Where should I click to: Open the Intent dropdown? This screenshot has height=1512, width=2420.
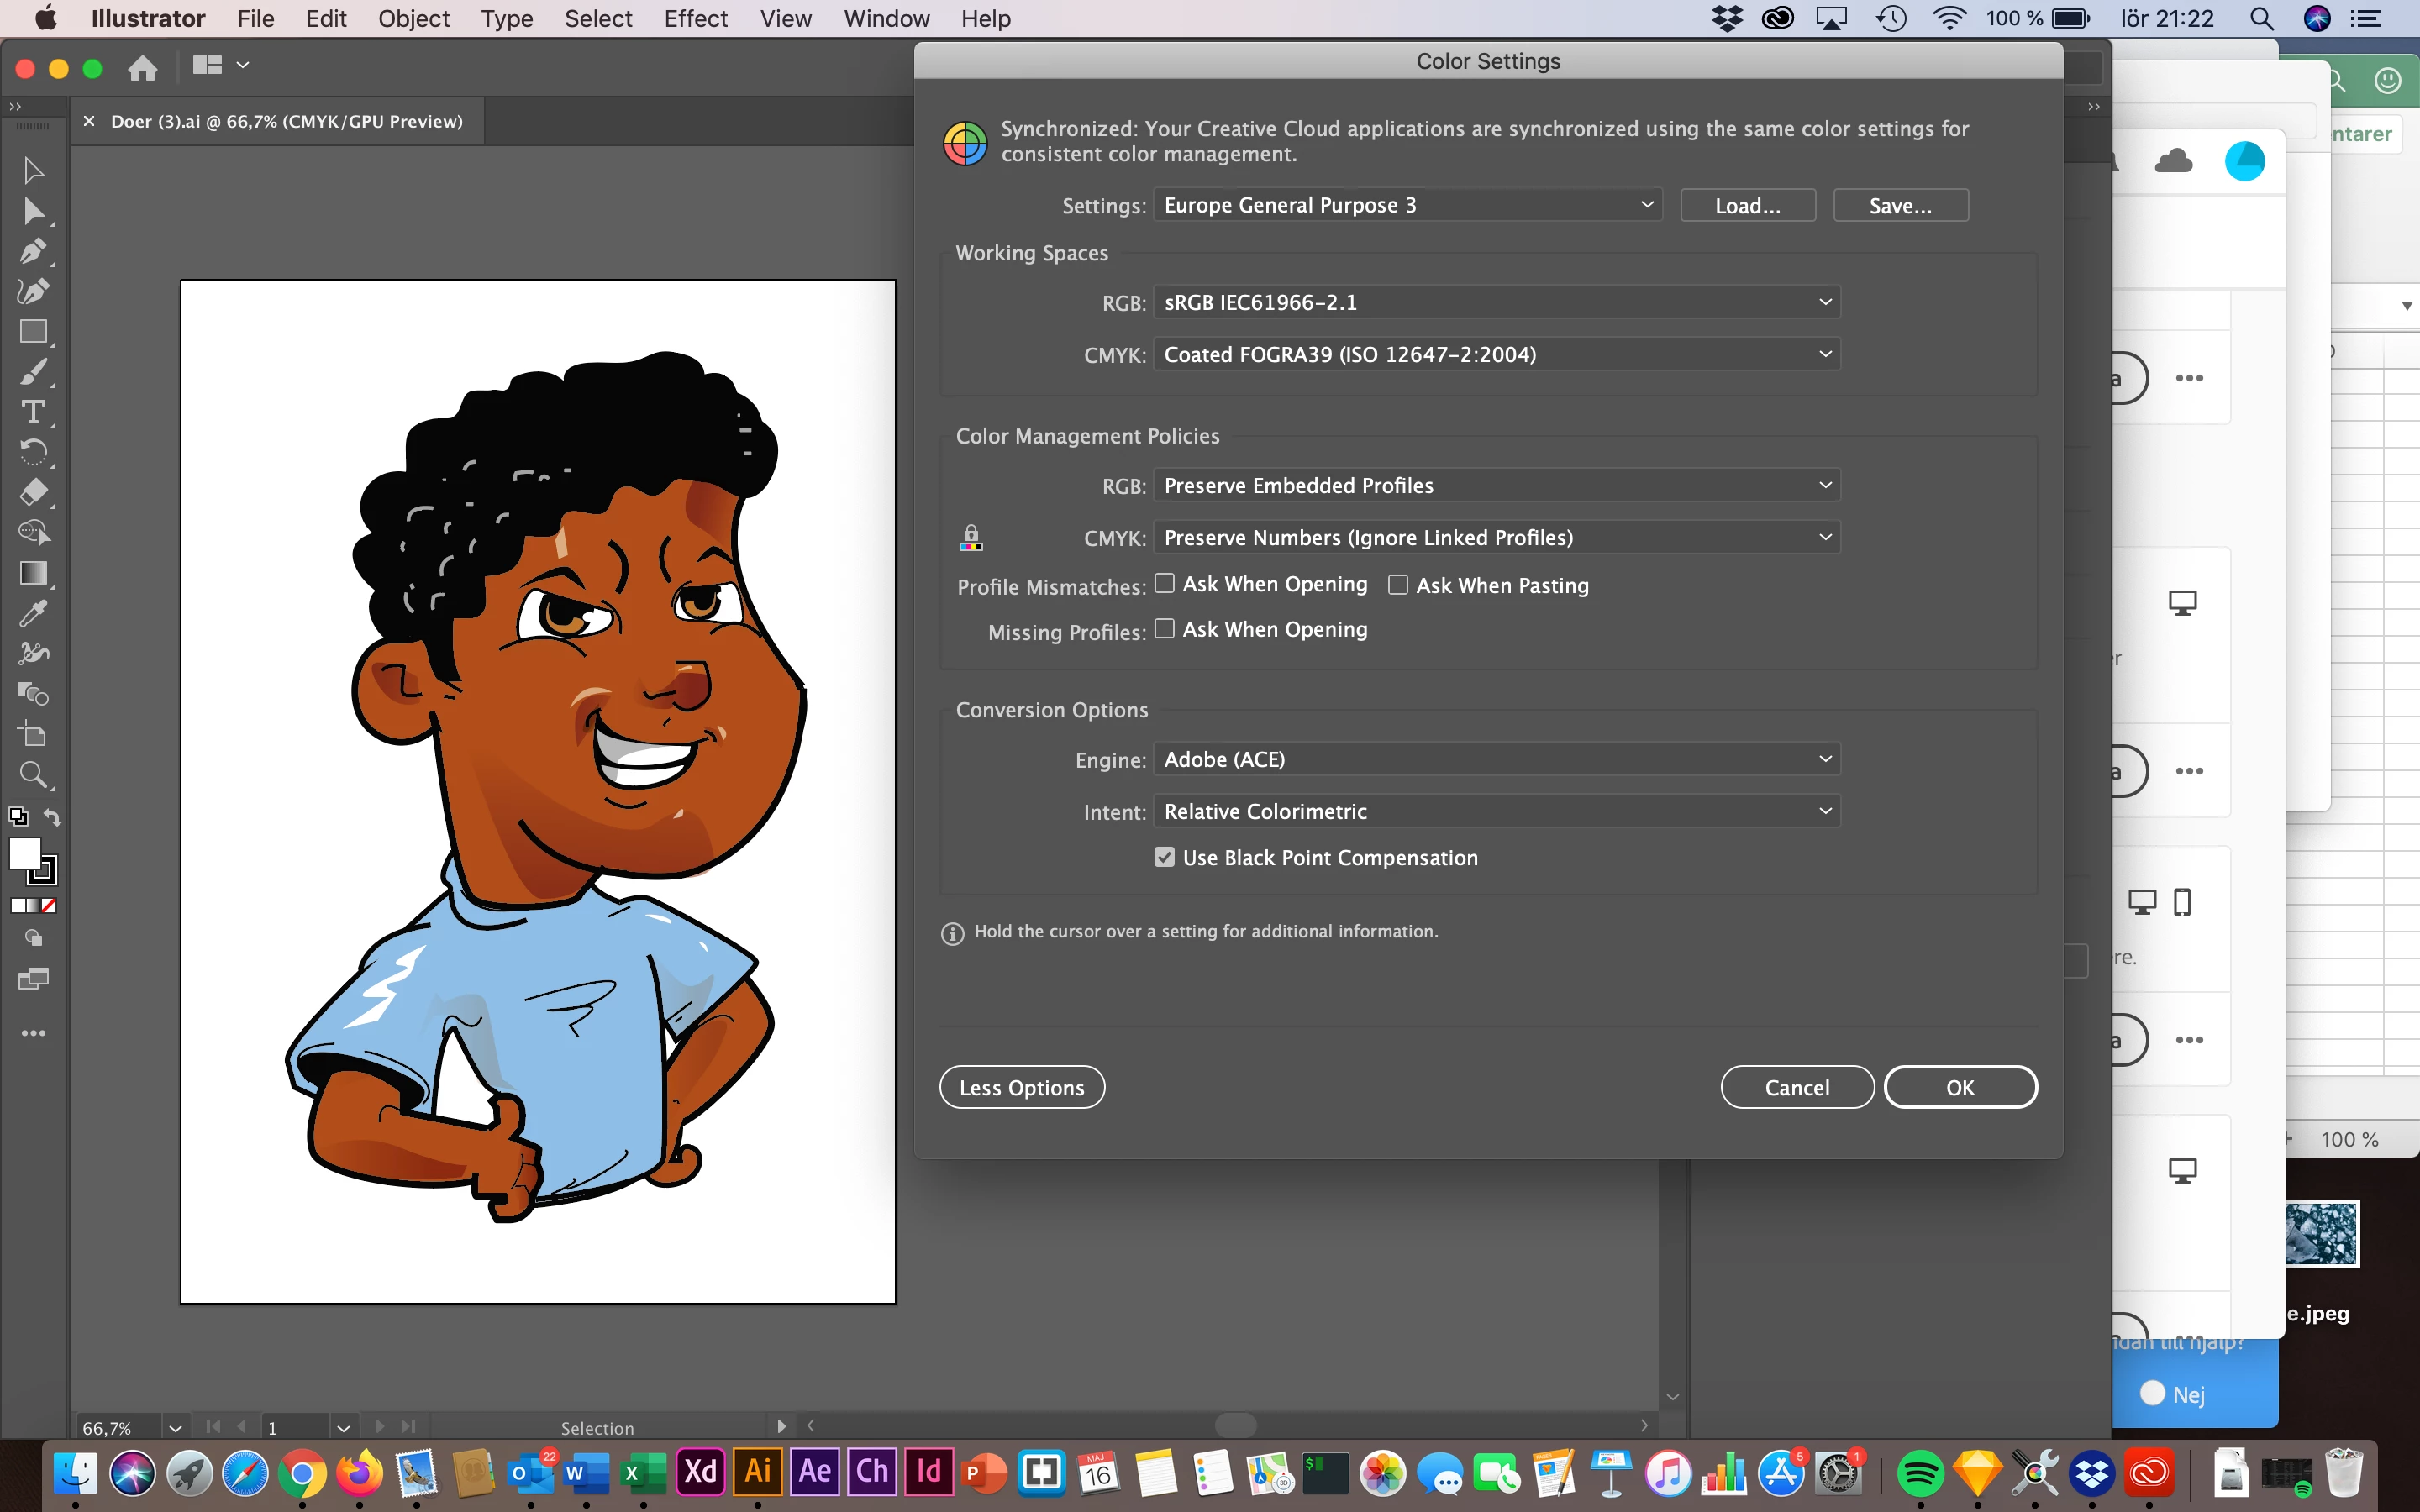[x=1496, y=811]
